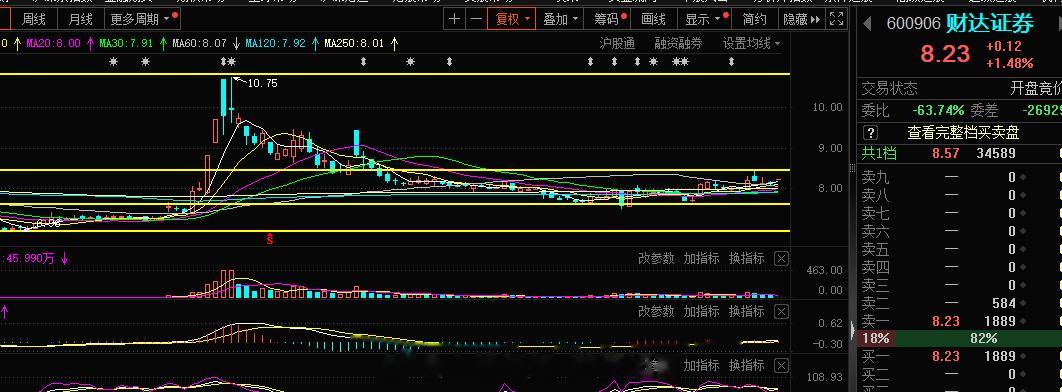Click white up arrow after MA250 value

click(x=394, y=44)
